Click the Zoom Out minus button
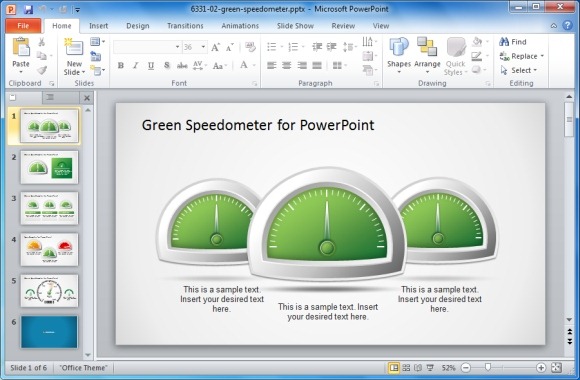 466,367
